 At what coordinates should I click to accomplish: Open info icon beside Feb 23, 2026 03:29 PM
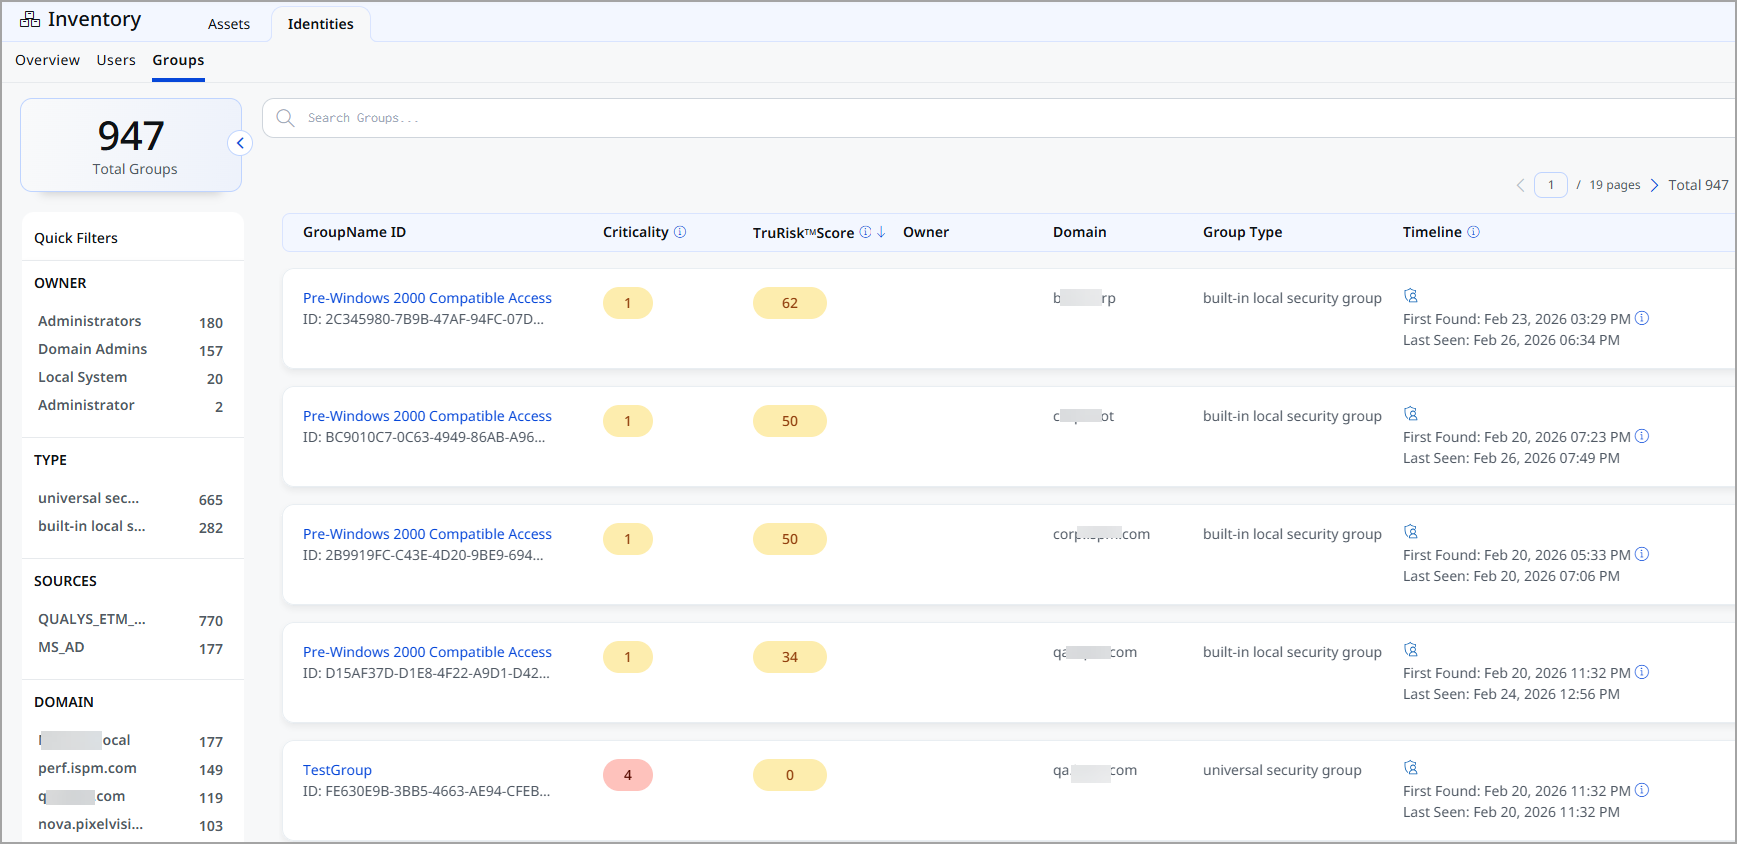1642,318
